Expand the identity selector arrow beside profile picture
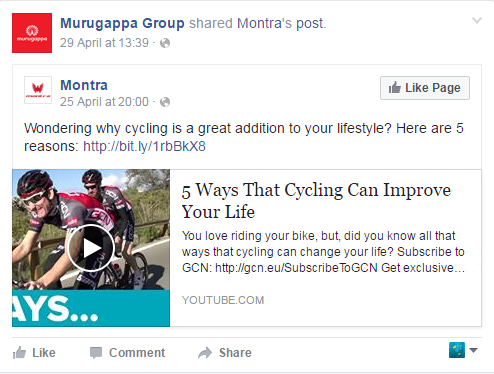 [473, 350]
